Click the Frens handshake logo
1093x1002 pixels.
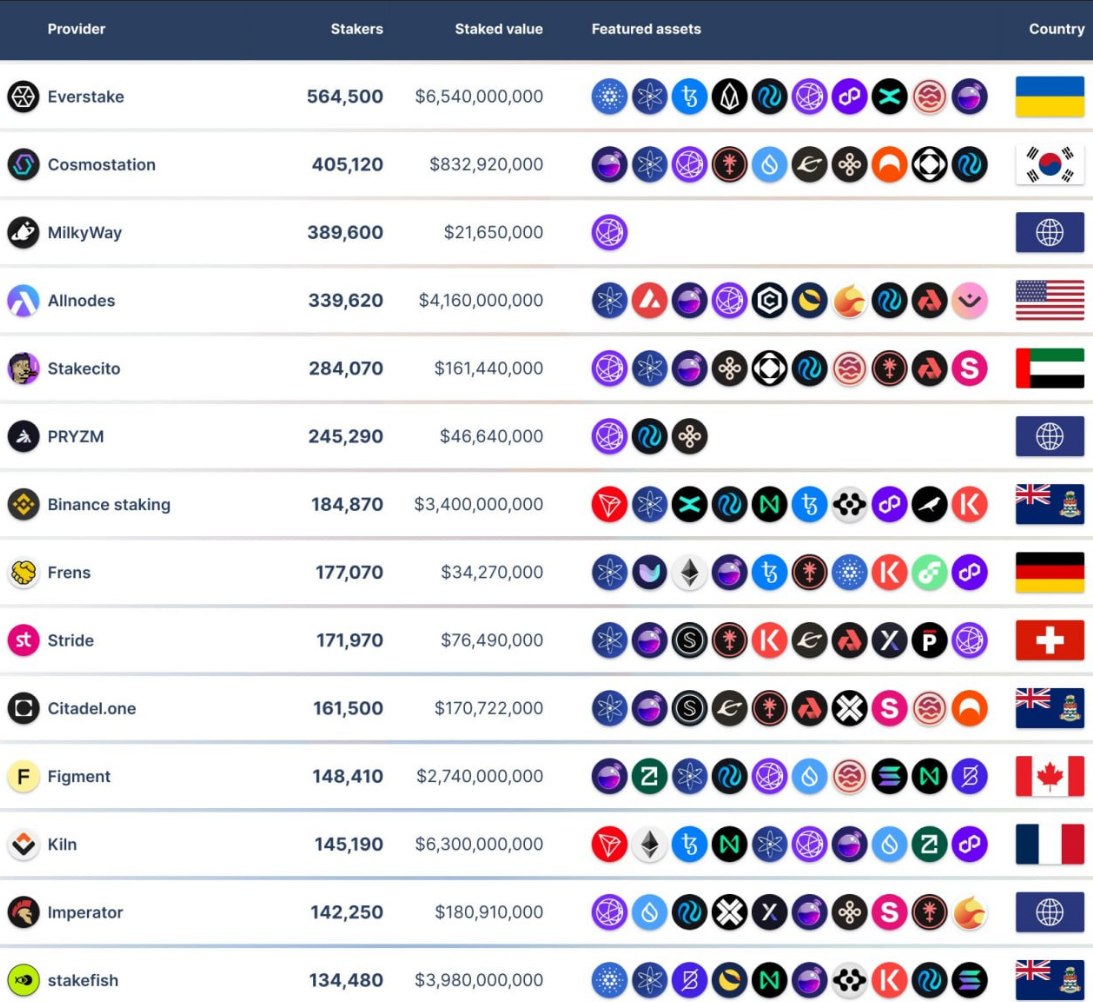[x=23, y=572]
